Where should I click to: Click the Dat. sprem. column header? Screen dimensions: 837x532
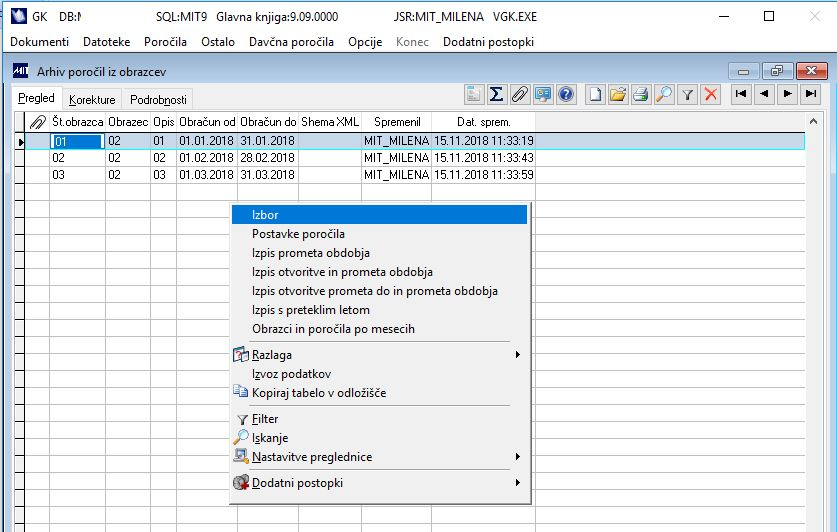tap(484, 122)
